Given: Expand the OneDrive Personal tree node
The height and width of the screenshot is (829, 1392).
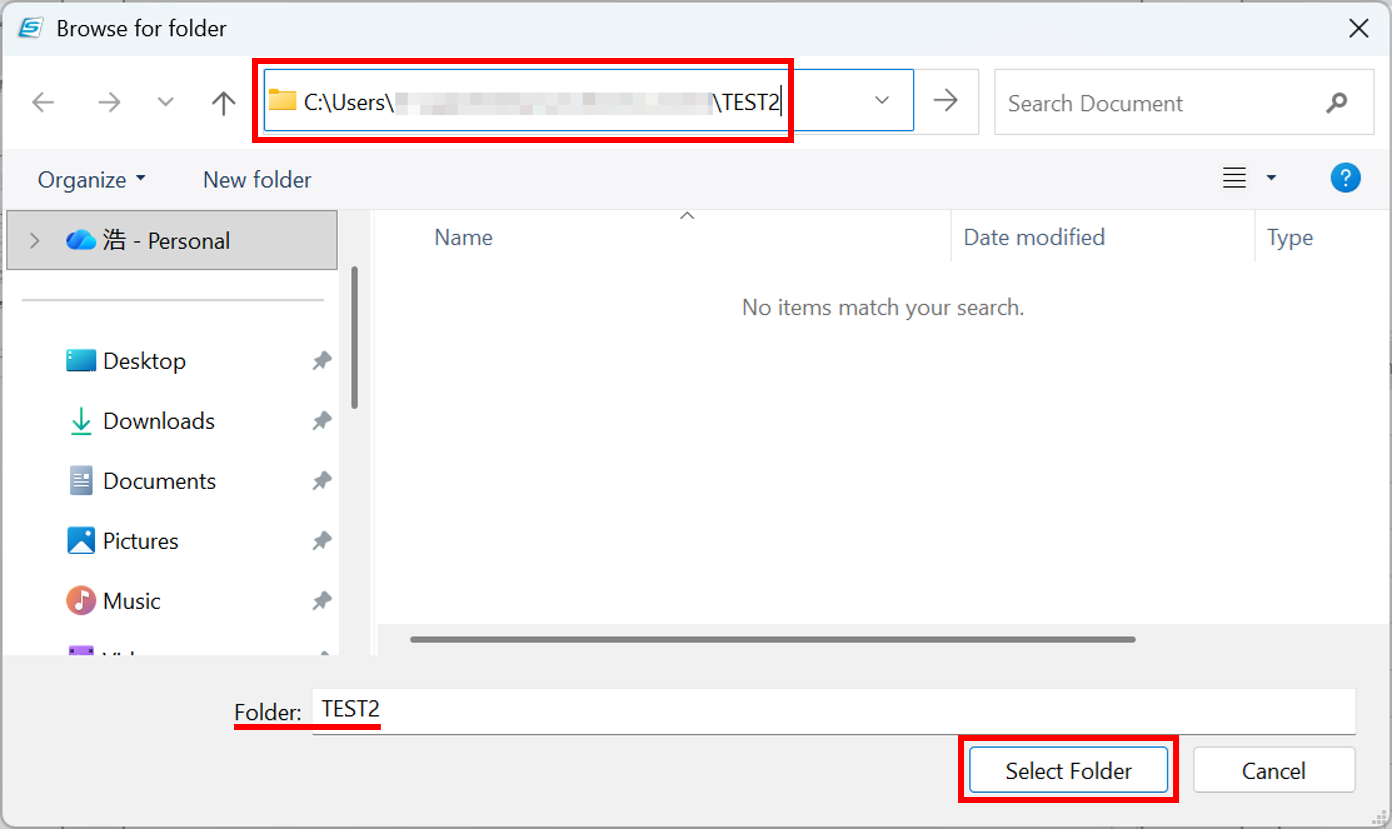Looking at the screenshot, I should (x=35, y=240).
